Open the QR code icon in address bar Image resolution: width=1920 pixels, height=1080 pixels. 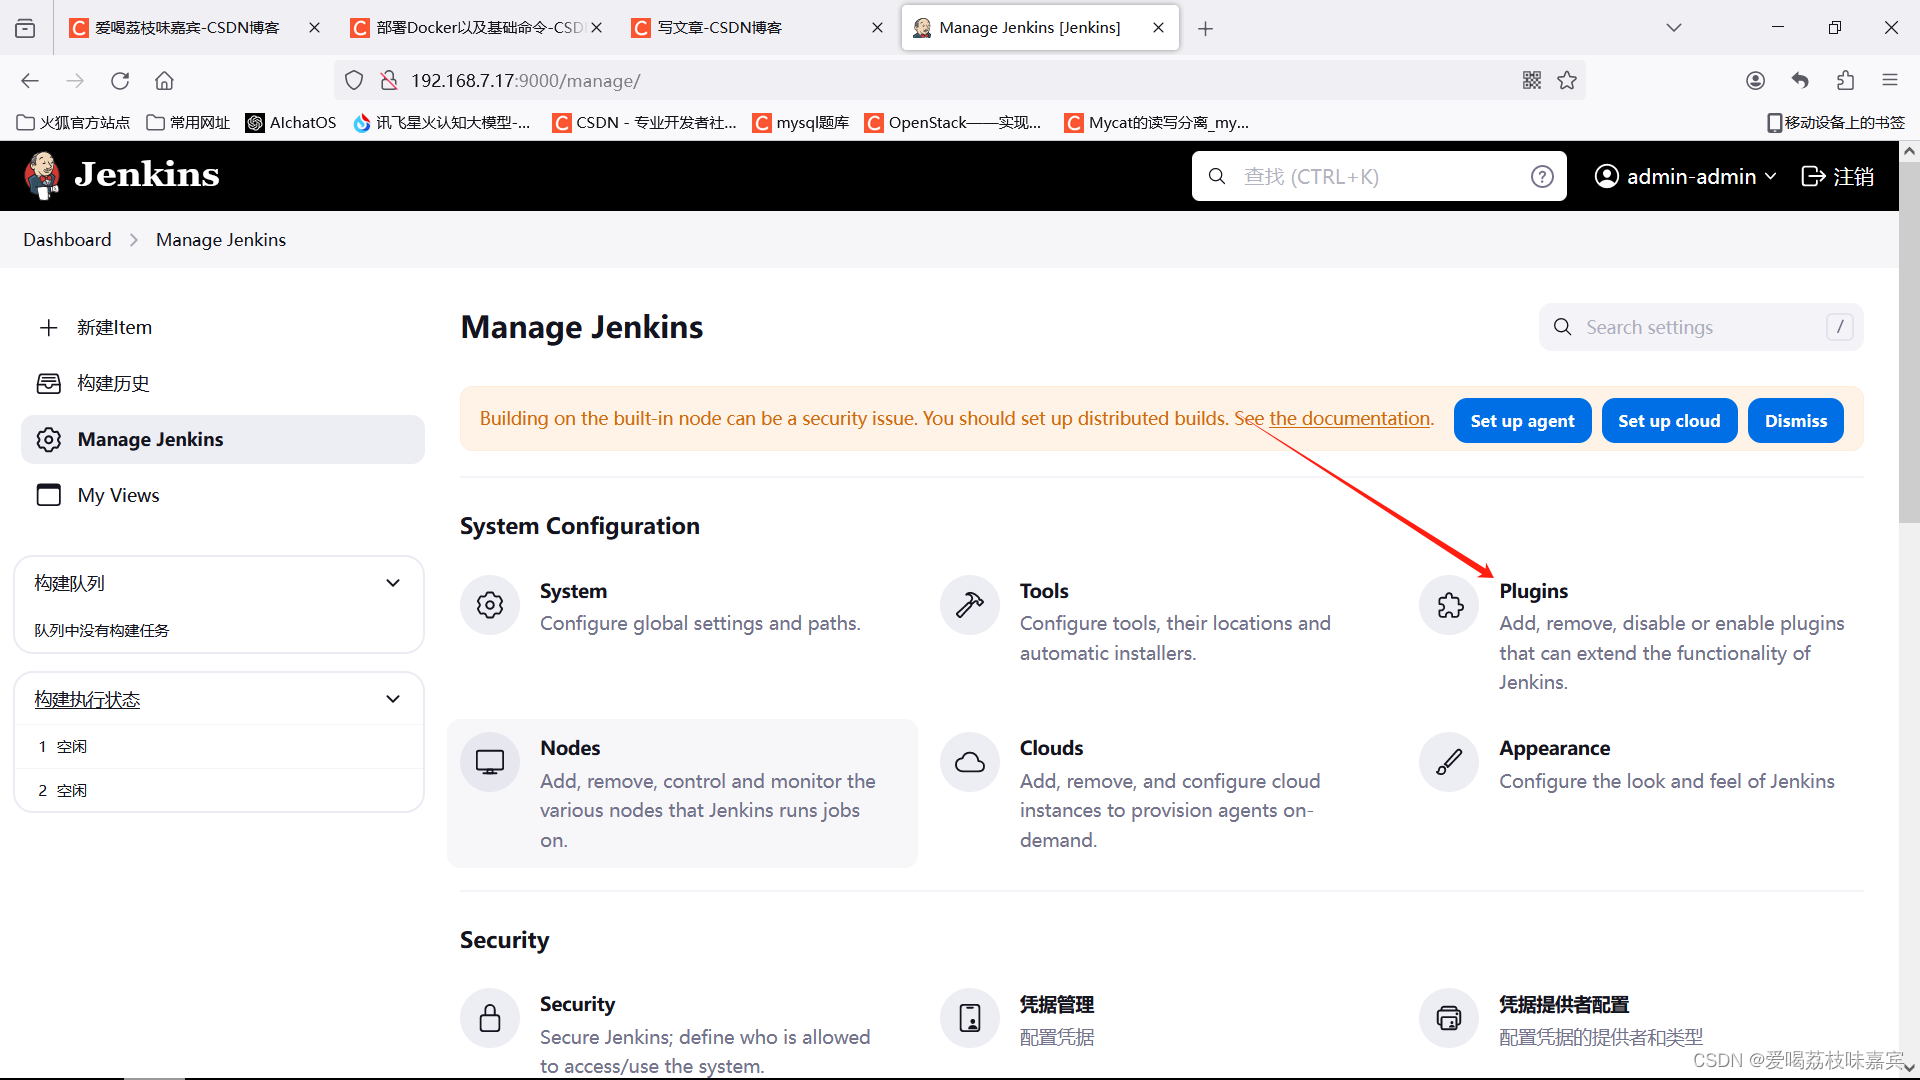coord(1532,81)
